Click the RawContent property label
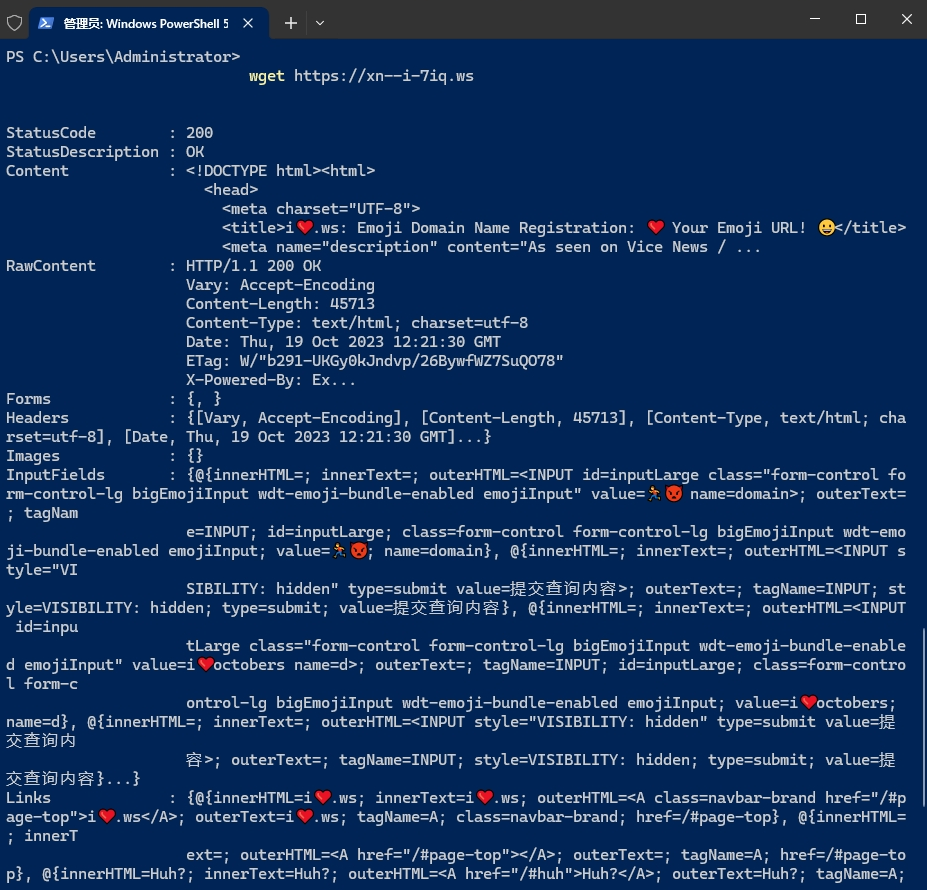This screenshot has width=927, height=890. pos(51,266)
